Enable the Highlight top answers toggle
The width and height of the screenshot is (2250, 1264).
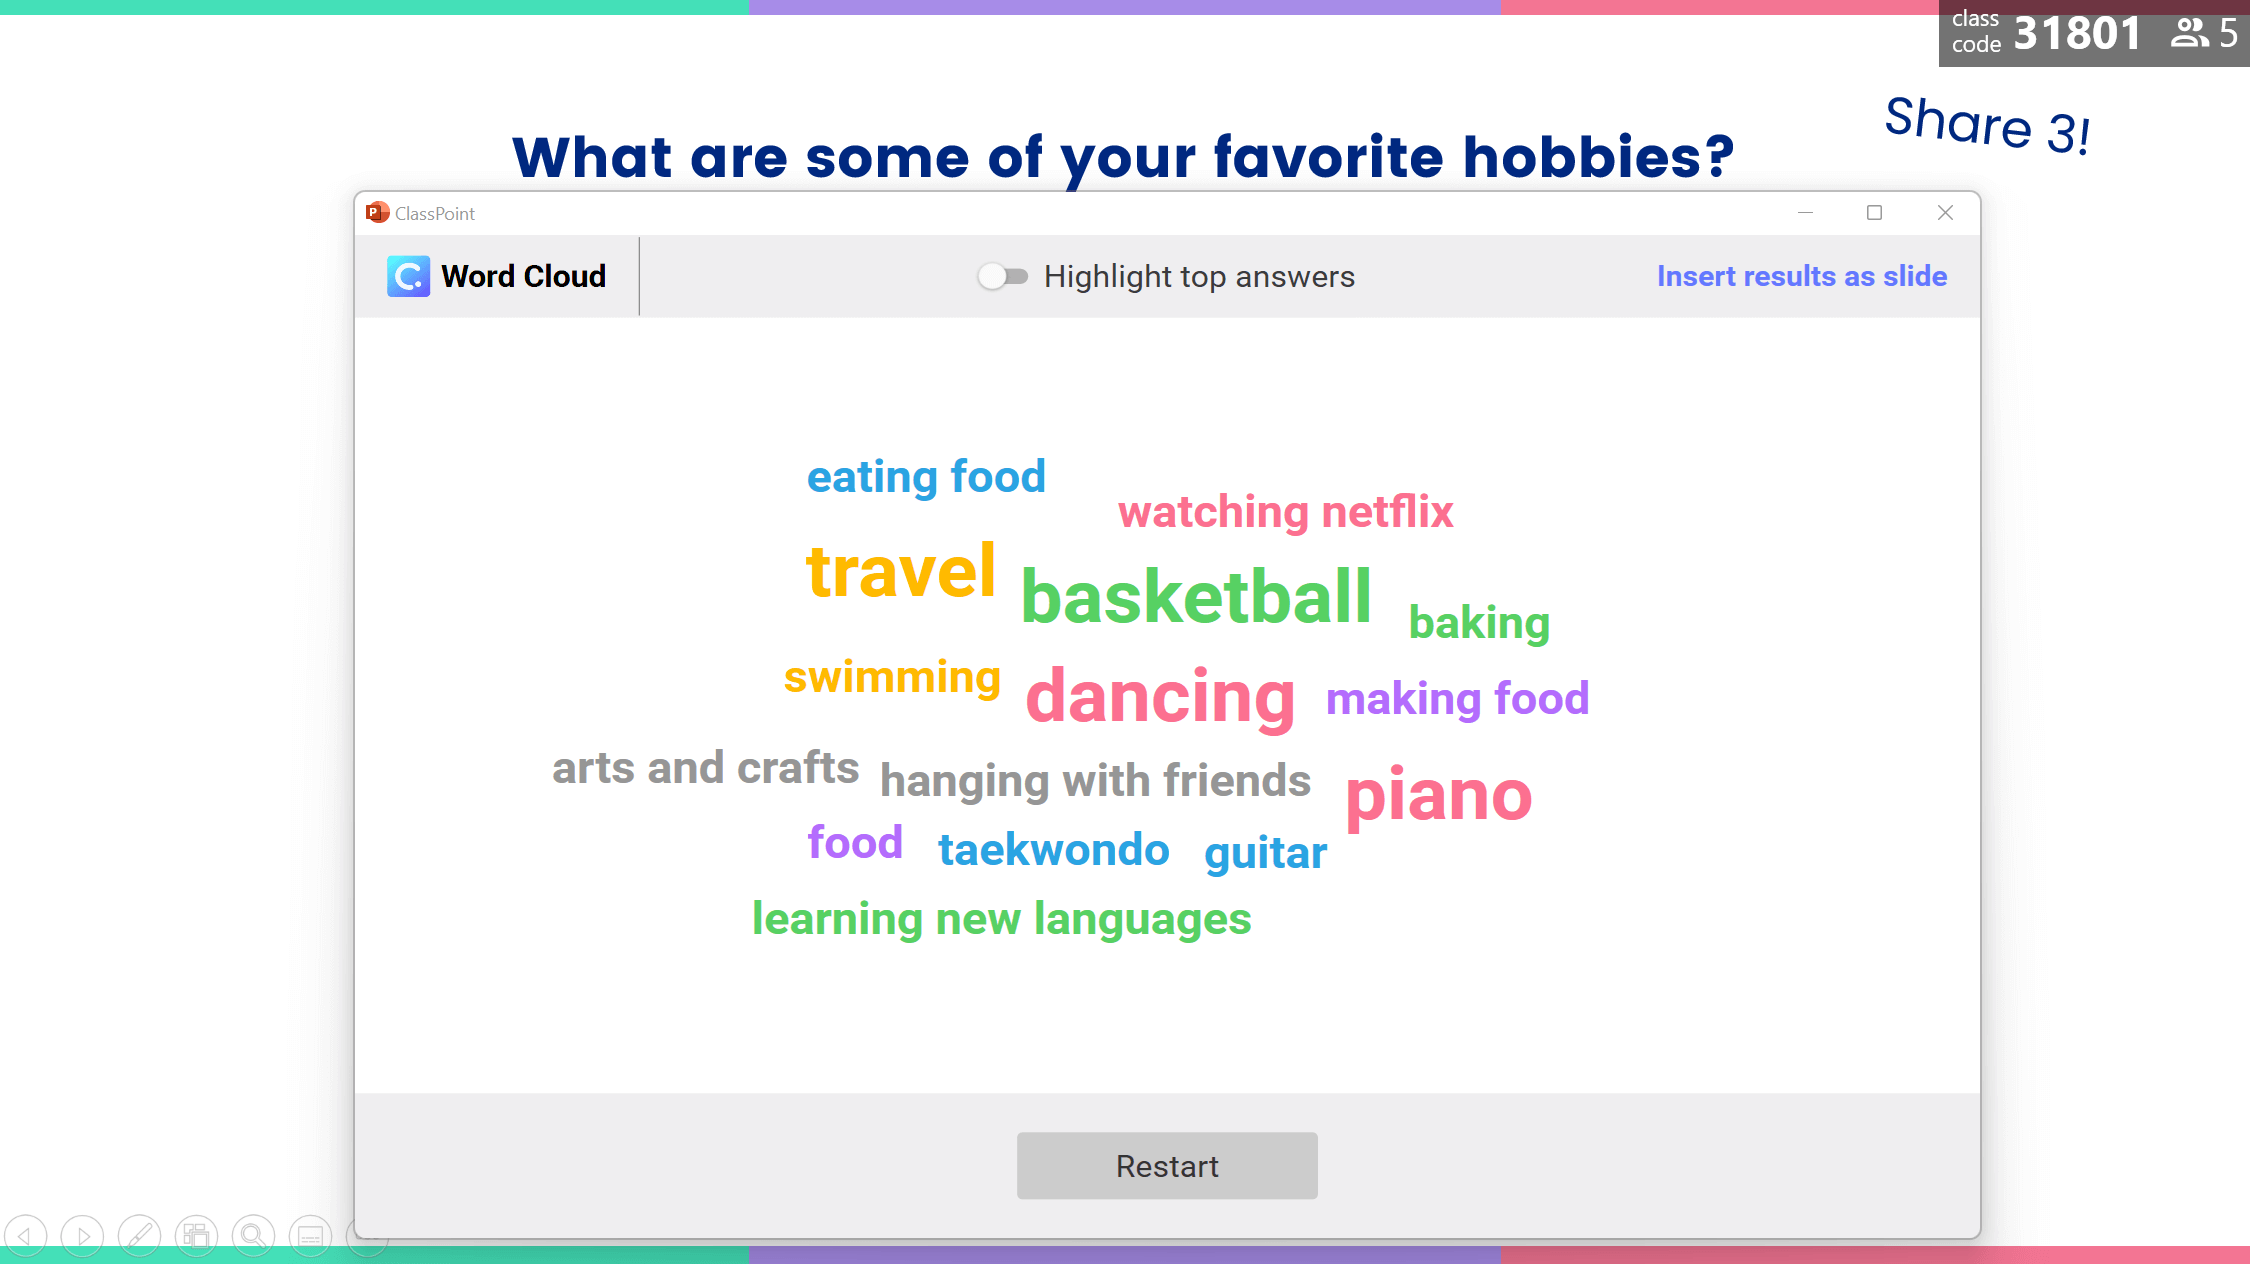pyautogui.click(x=998, y=277)
